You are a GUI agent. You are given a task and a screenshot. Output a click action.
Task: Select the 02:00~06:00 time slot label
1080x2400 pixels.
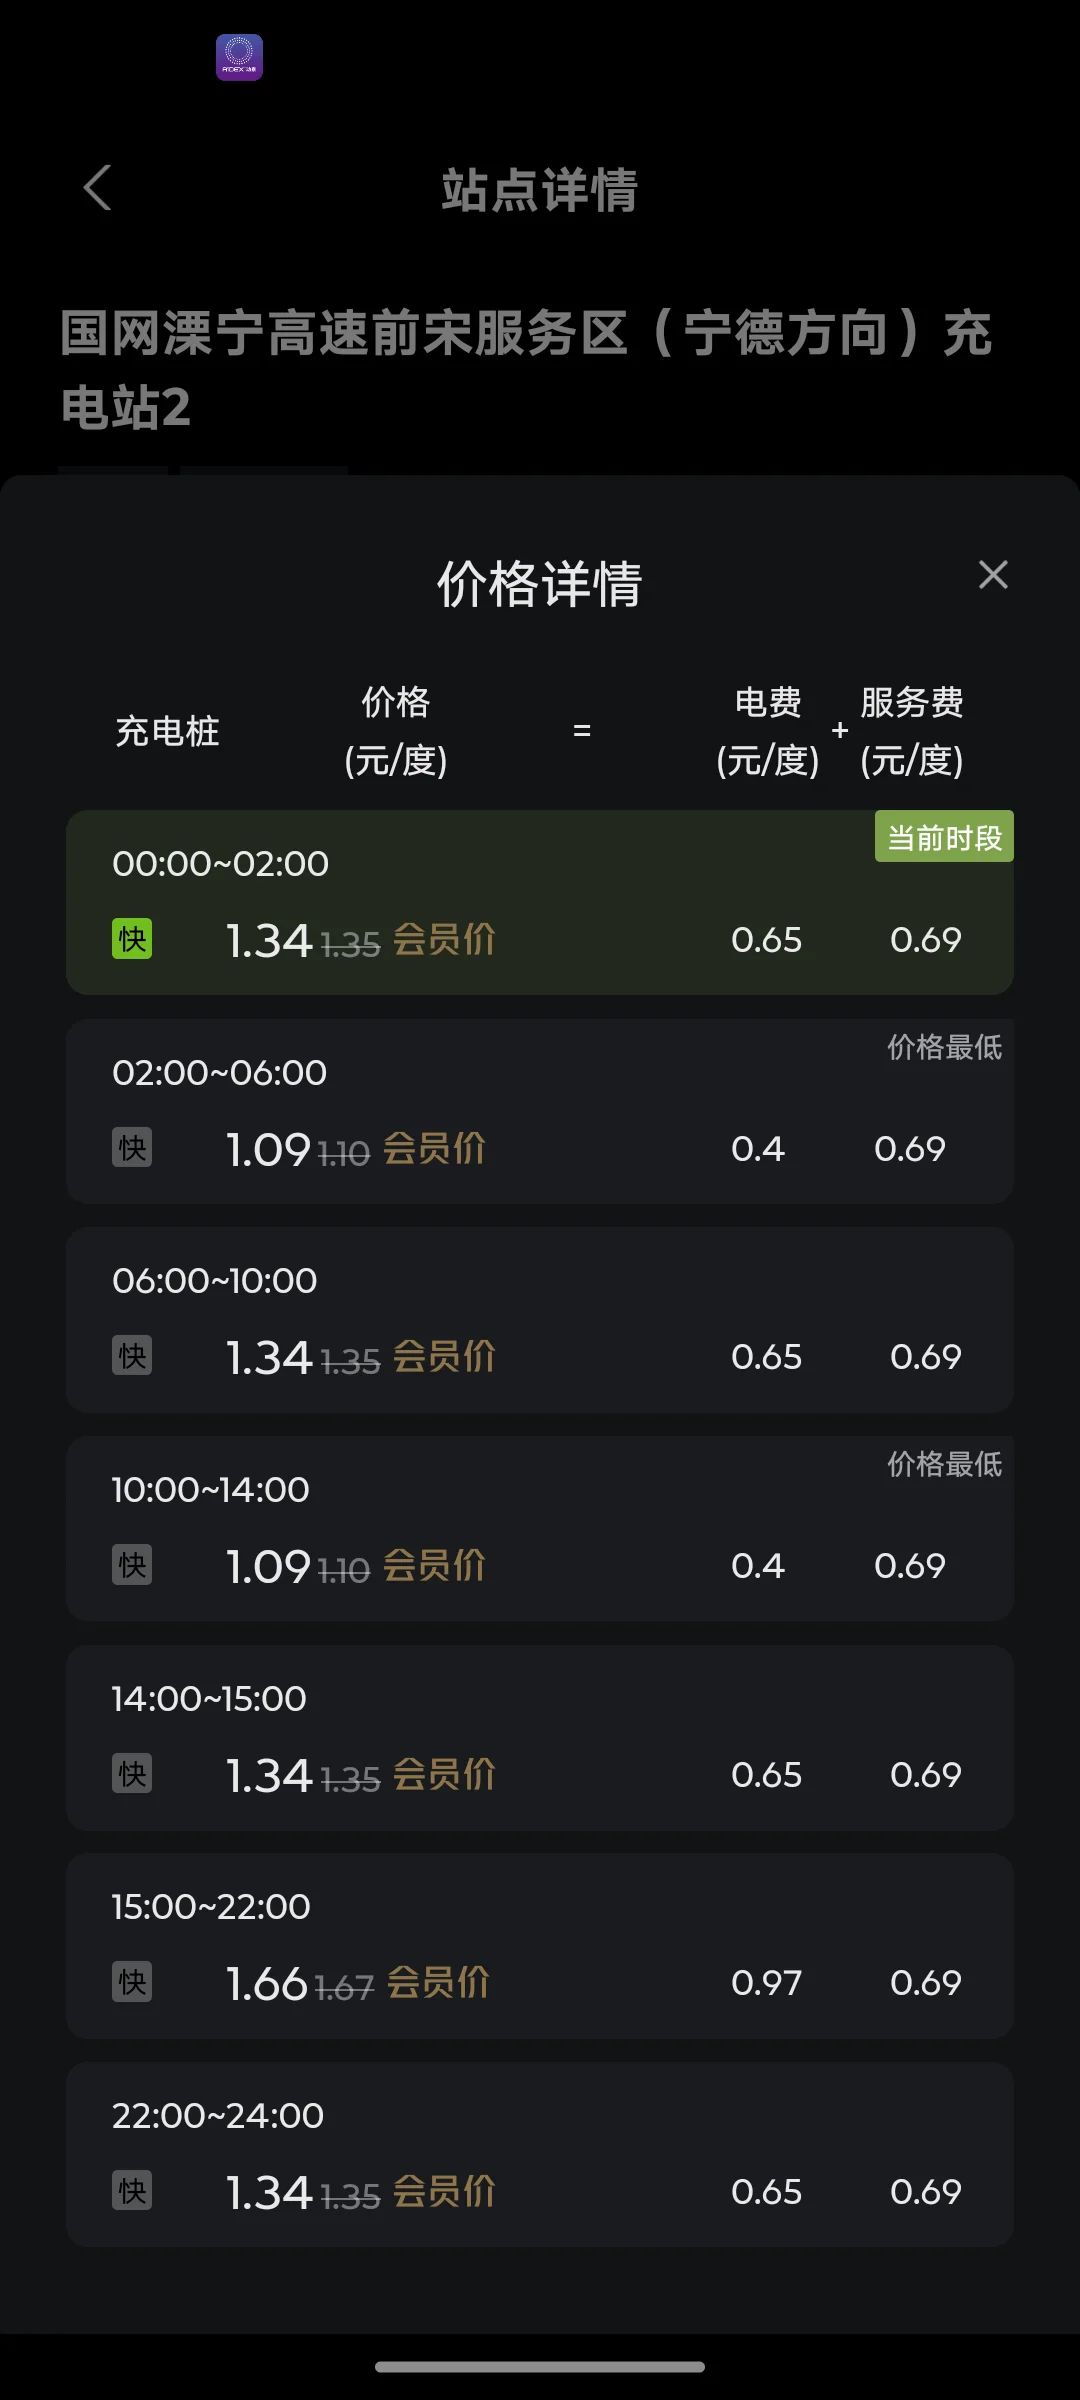tap(219, 1072)
